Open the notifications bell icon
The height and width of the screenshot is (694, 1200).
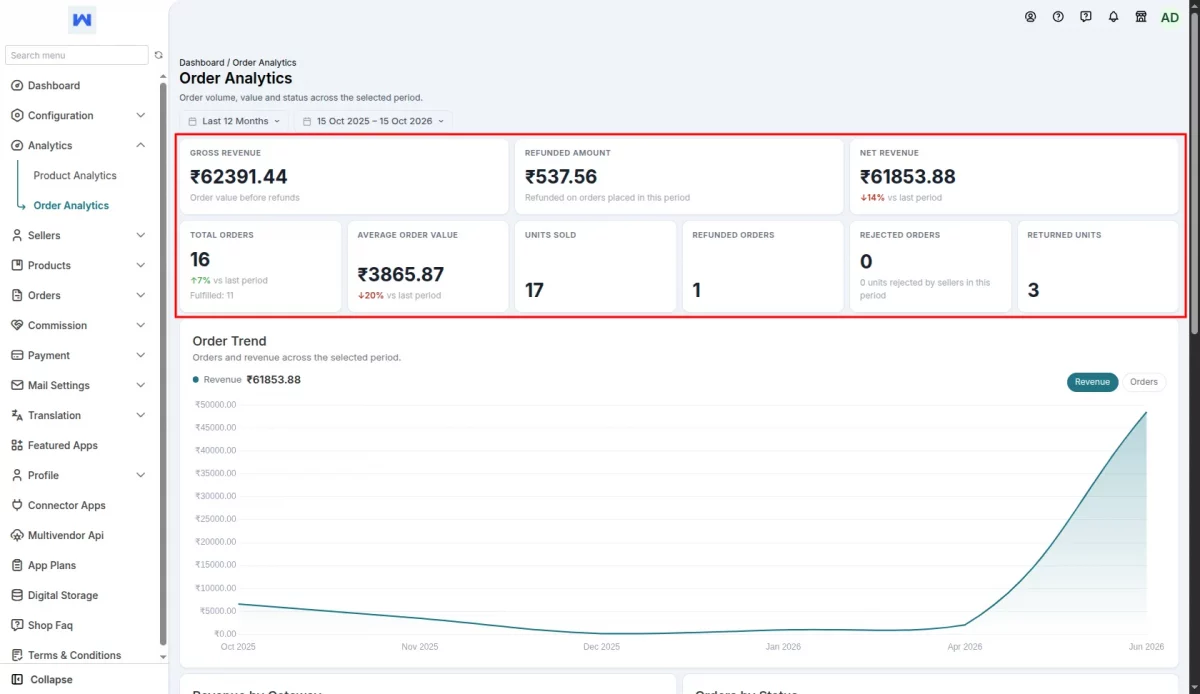click(1113, 17)
